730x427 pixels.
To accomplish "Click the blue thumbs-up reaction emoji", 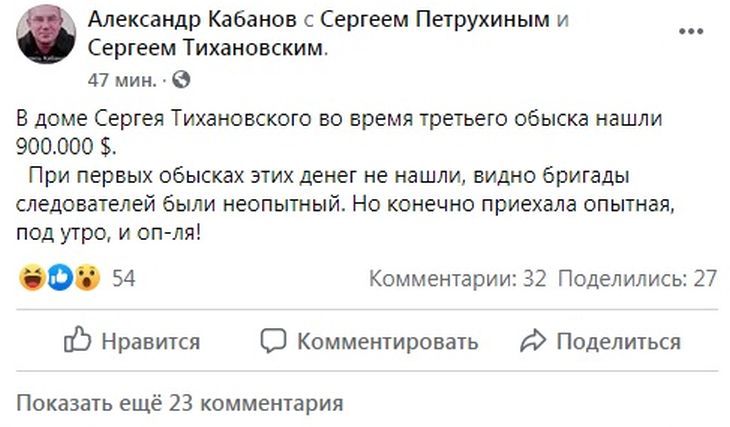I will coord(59,279).
